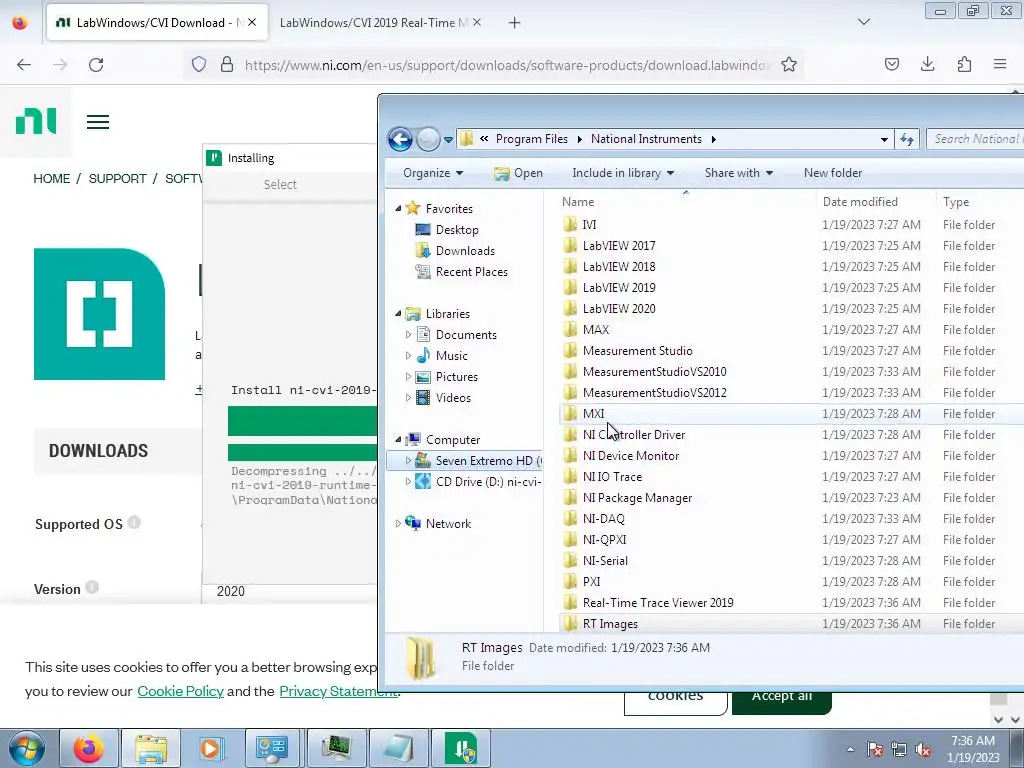Click Accept all cookies button
This screenshot has width=1024, height=768.
[x=781, y=697]
